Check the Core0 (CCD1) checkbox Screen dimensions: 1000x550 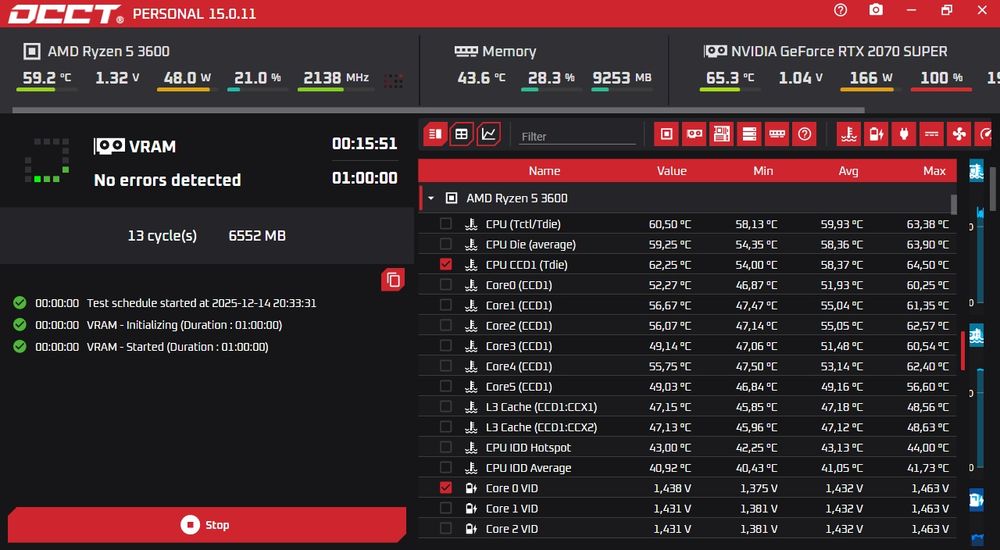(x=446, y=285)
